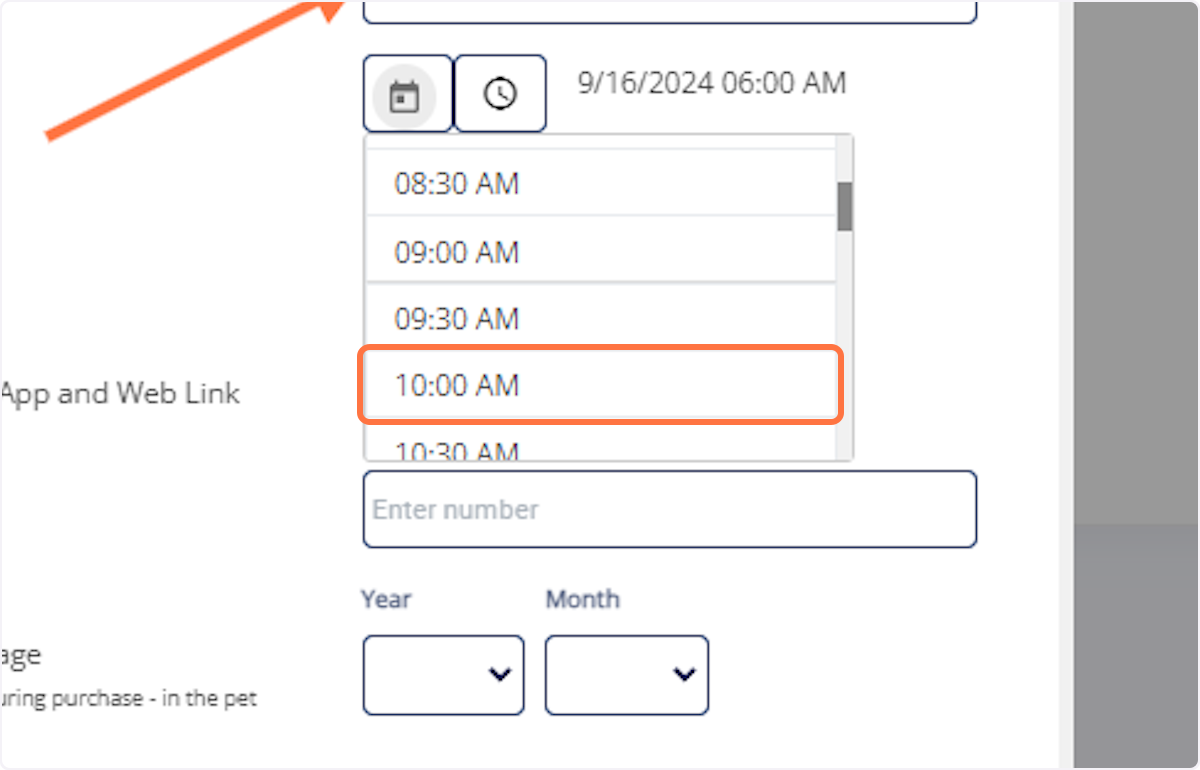
Task: Select the calendar icon button
Action: (406, 93)
